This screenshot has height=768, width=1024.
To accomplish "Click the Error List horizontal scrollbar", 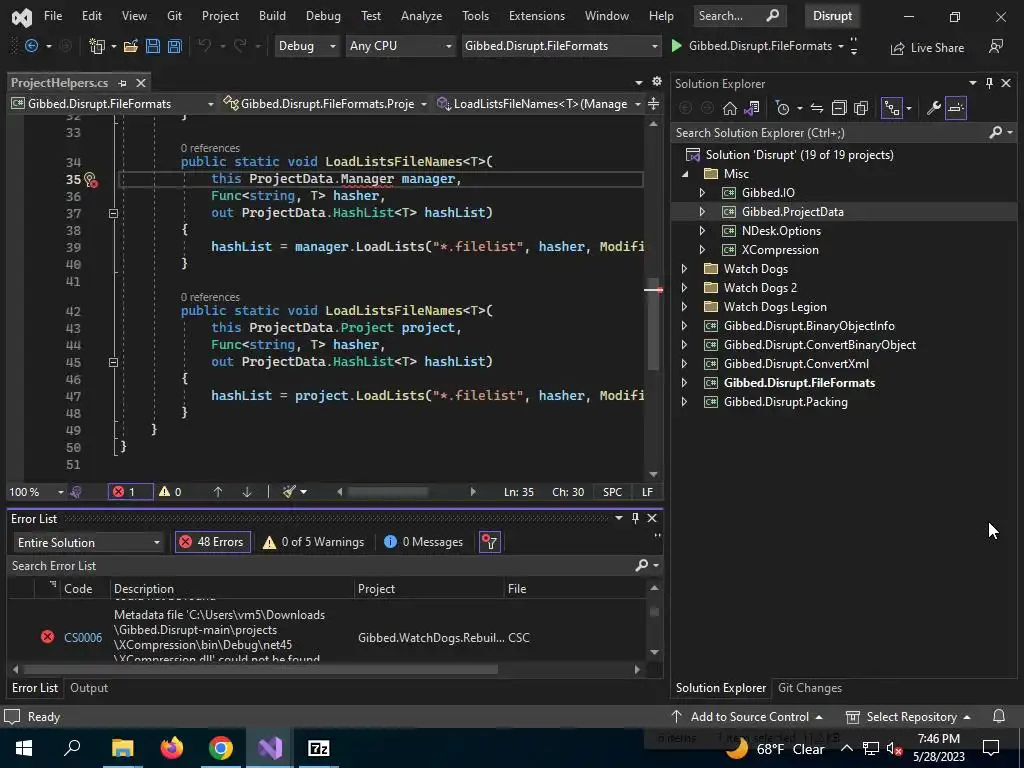I will 261,669.
